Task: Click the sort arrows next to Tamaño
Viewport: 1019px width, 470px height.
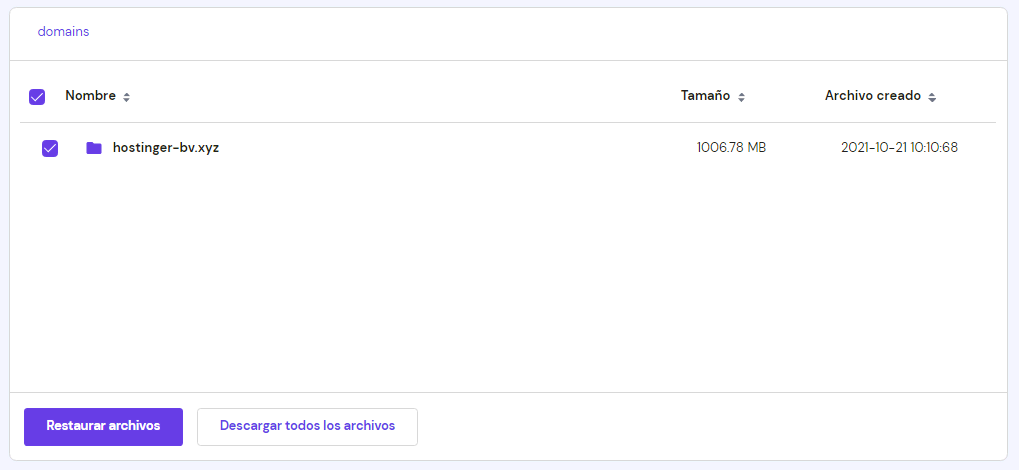Action: pos(741,97)
